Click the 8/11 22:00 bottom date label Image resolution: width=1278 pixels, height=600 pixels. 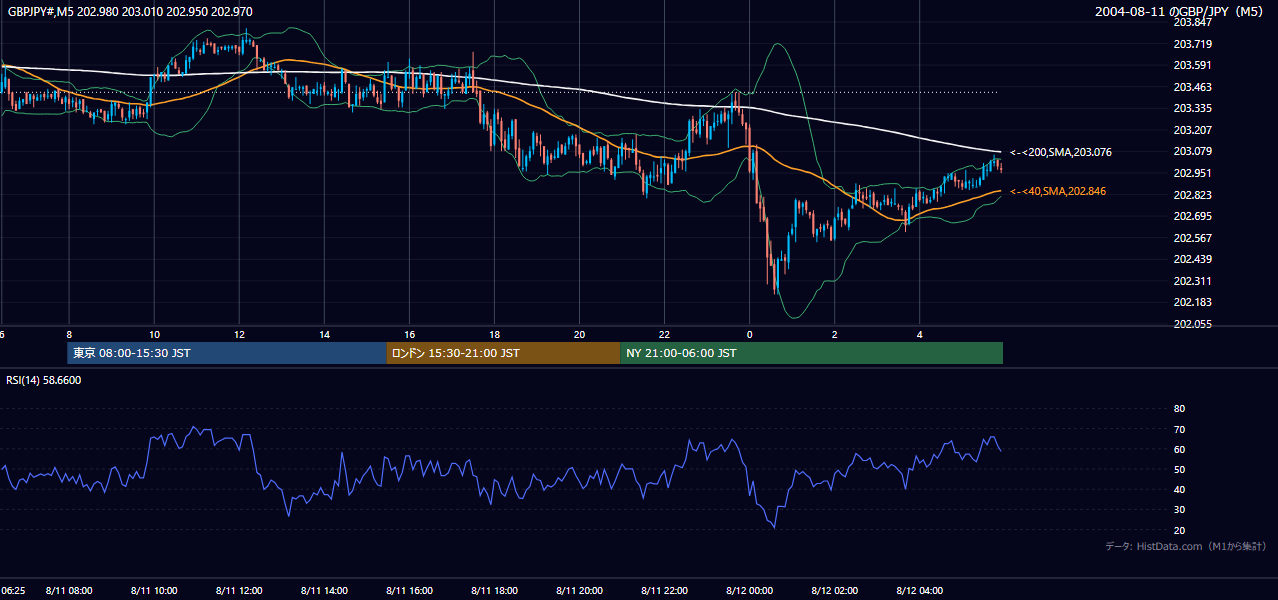point(664,591)
